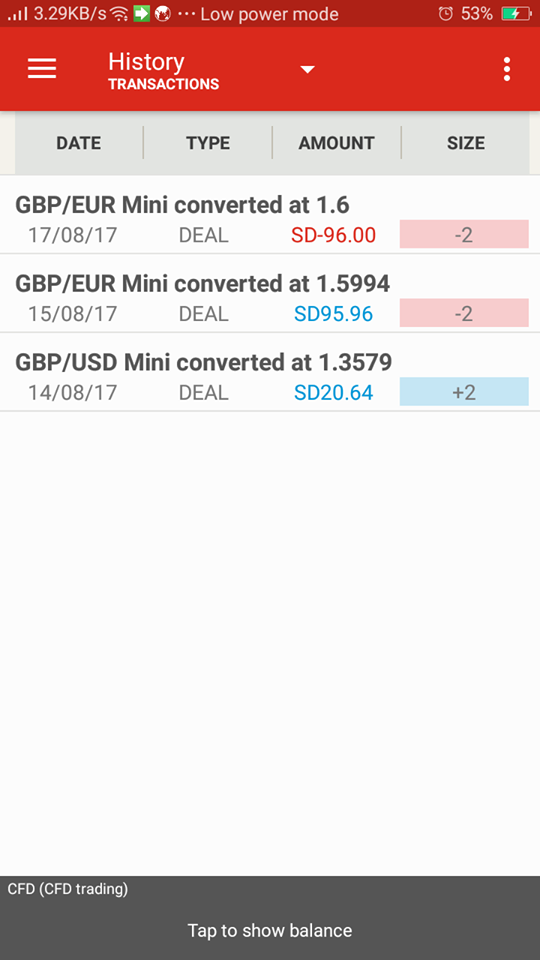Sort by the AMOUNT column header
Screen dimensions: 540x960
click(337, 143)
